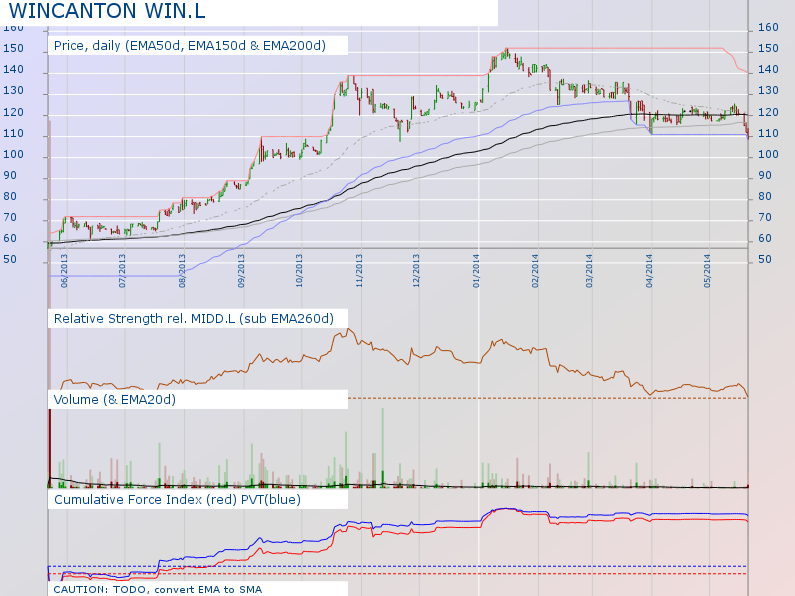Click the 04/2014 date axis label
Viewport: 795px width, 596px height.
pos(649,271)
